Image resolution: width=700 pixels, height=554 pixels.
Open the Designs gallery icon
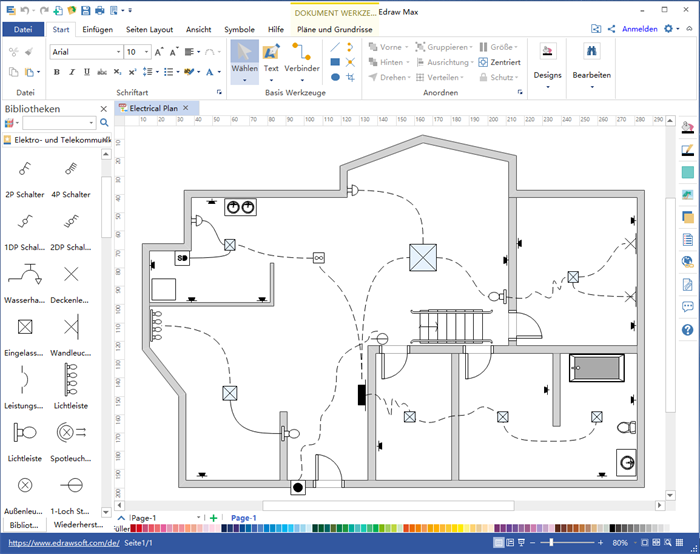click(x=547, y=57)
